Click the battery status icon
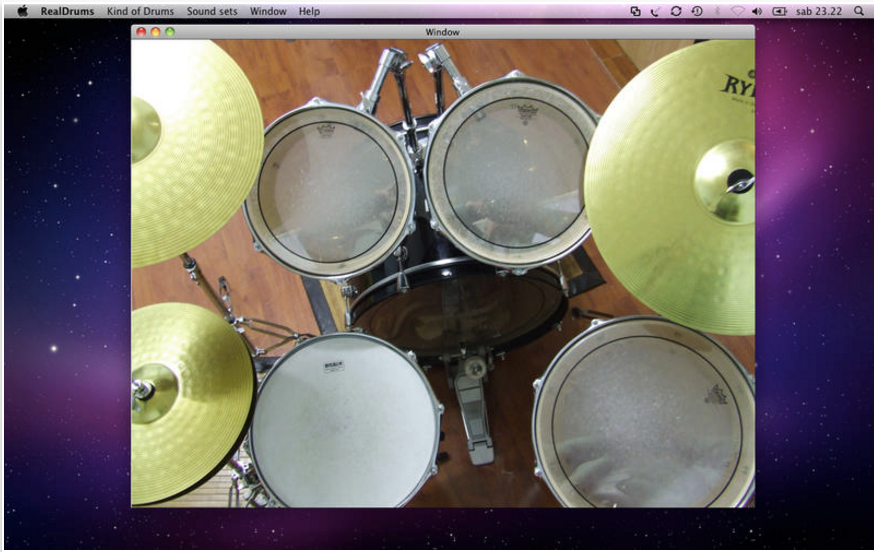This screenshot has height=552, width=874. 779,11
